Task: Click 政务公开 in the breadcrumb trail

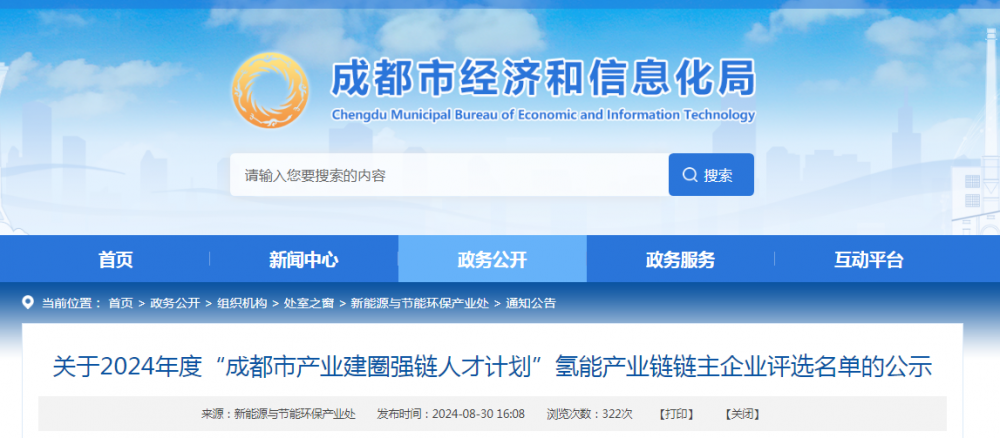Action: pyautogui.click(x=175, y=303)
